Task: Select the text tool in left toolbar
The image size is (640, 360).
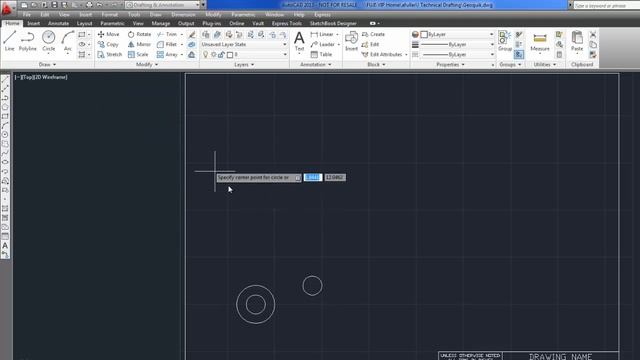Action: tap(5, 246)
